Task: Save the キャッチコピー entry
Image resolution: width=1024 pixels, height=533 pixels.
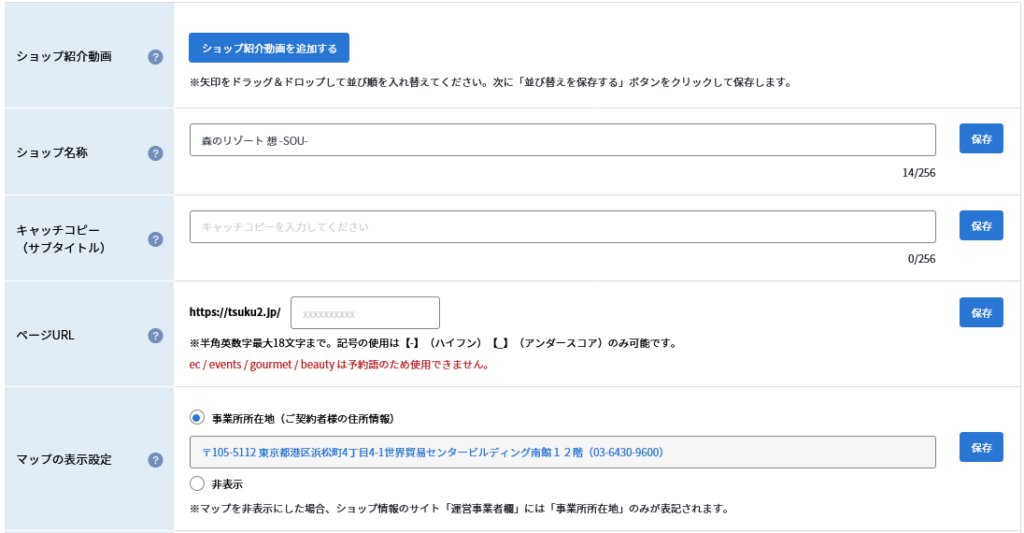Action: 981,226
